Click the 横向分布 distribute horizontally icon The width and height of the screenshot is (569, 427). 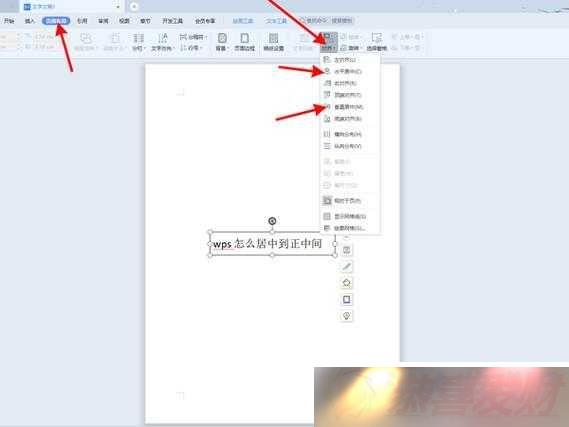click(327, 134)
